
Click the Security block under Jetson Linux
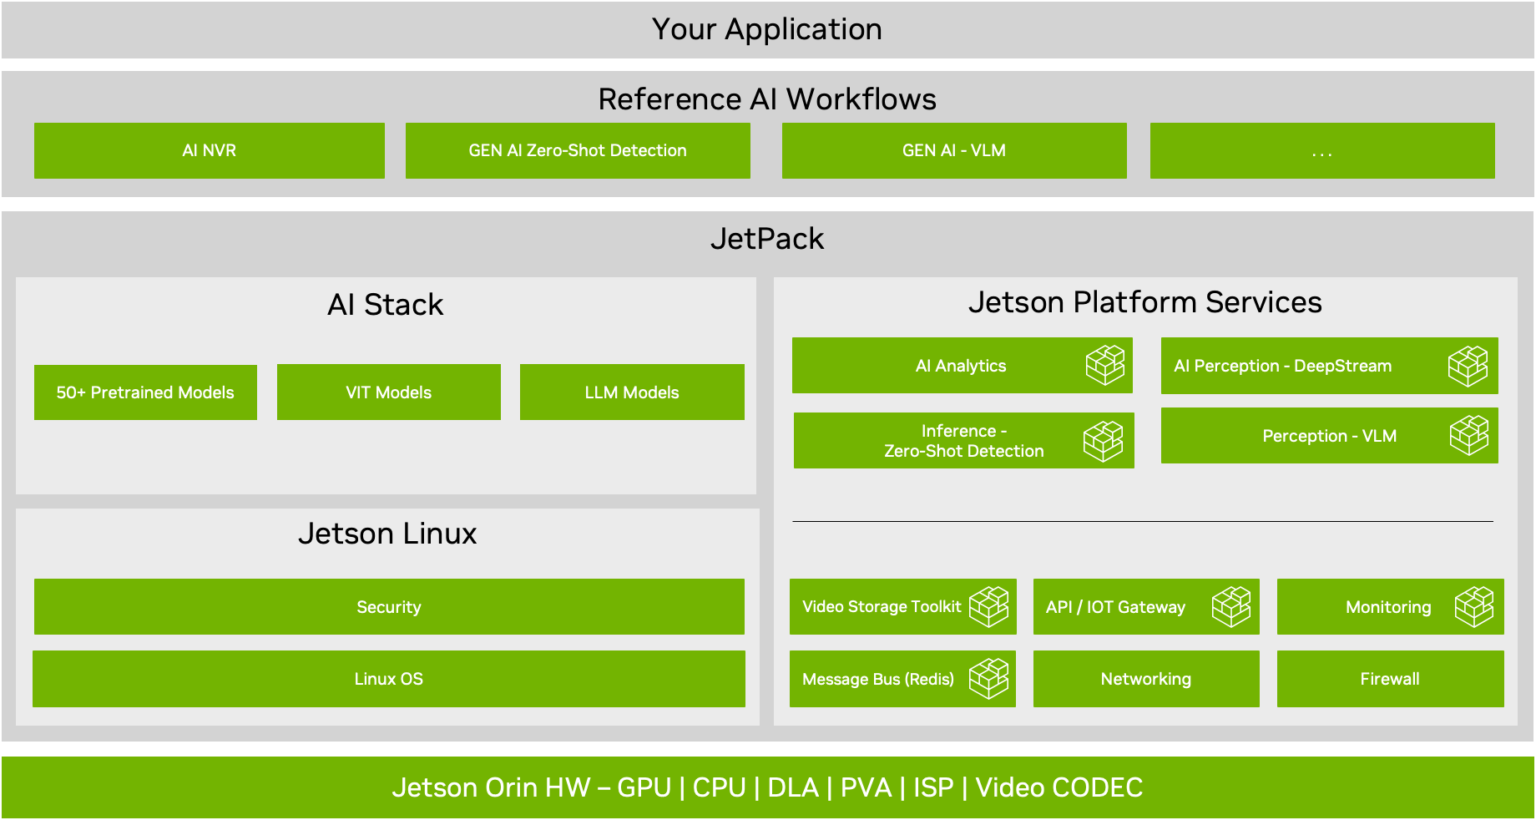pyautogui.click(x=389, y=606)
